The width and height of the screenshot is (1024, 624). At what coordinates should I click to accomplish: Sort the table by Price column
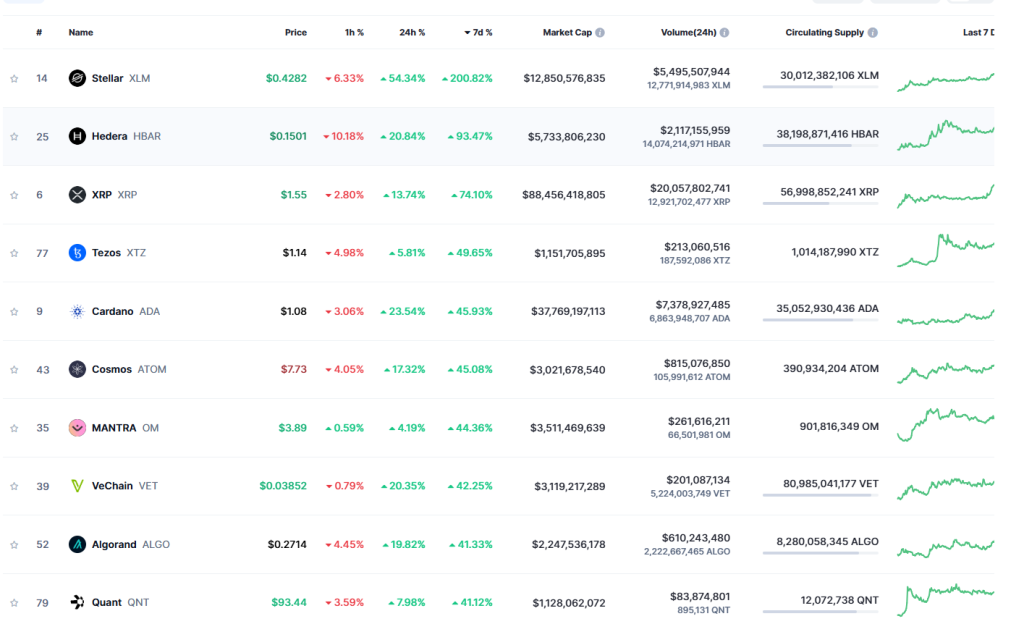(296, 32)
